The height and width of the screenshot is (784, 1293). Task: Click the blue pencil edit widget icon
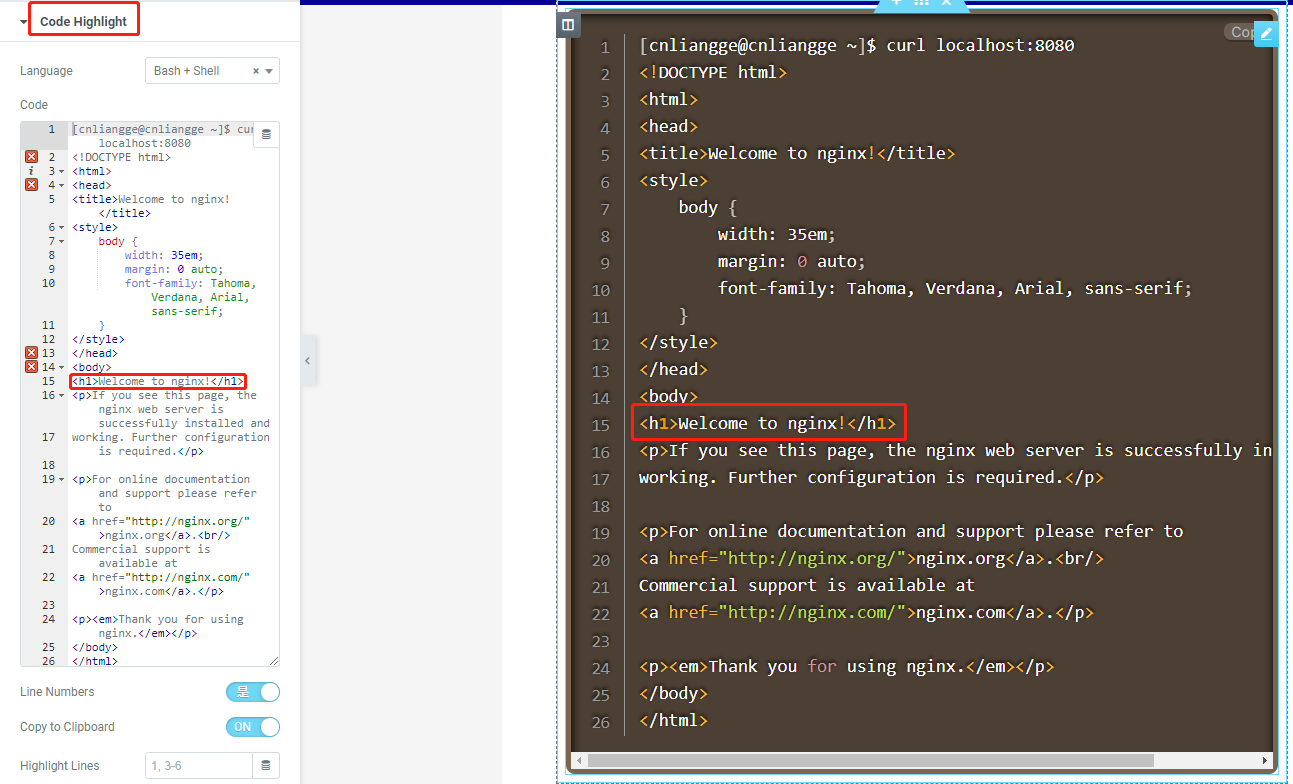[x=1266, y=33]
